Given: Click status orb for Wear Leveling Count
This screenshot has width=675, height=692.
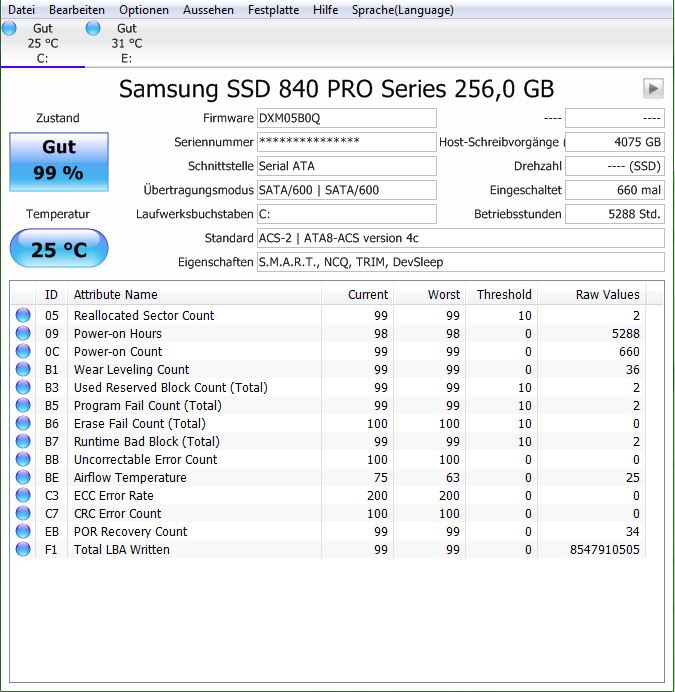Looking at the screenshot, I should 23,369.
